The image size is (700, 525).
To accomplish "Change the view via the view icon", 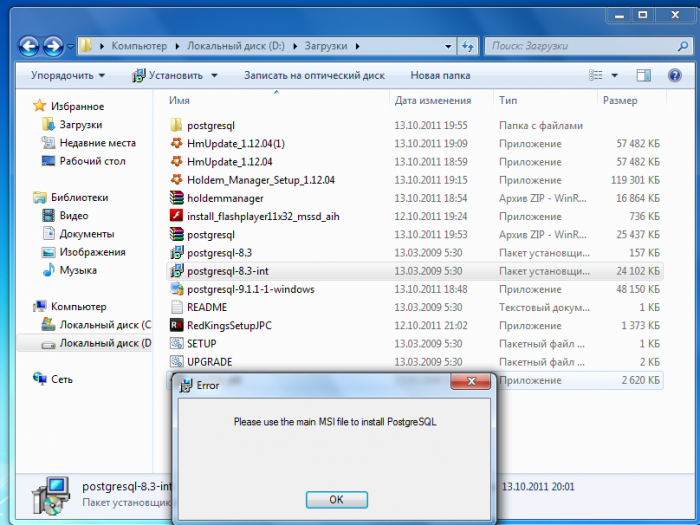I will pos(596,75).
